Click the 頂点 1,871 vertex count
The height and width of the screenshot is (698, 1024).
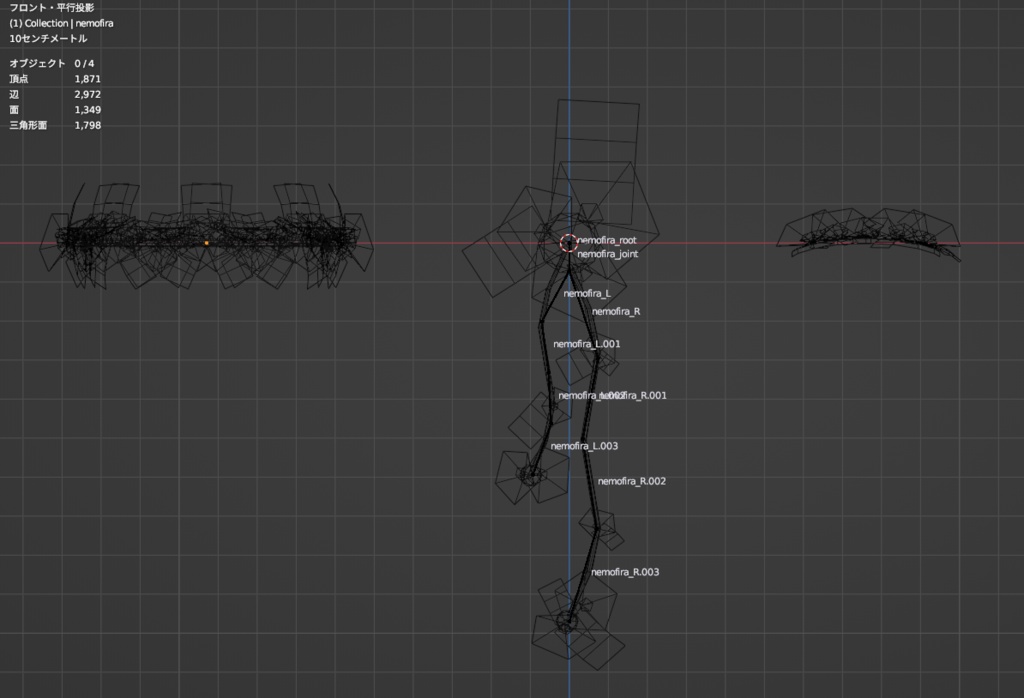tap(55, 79)
